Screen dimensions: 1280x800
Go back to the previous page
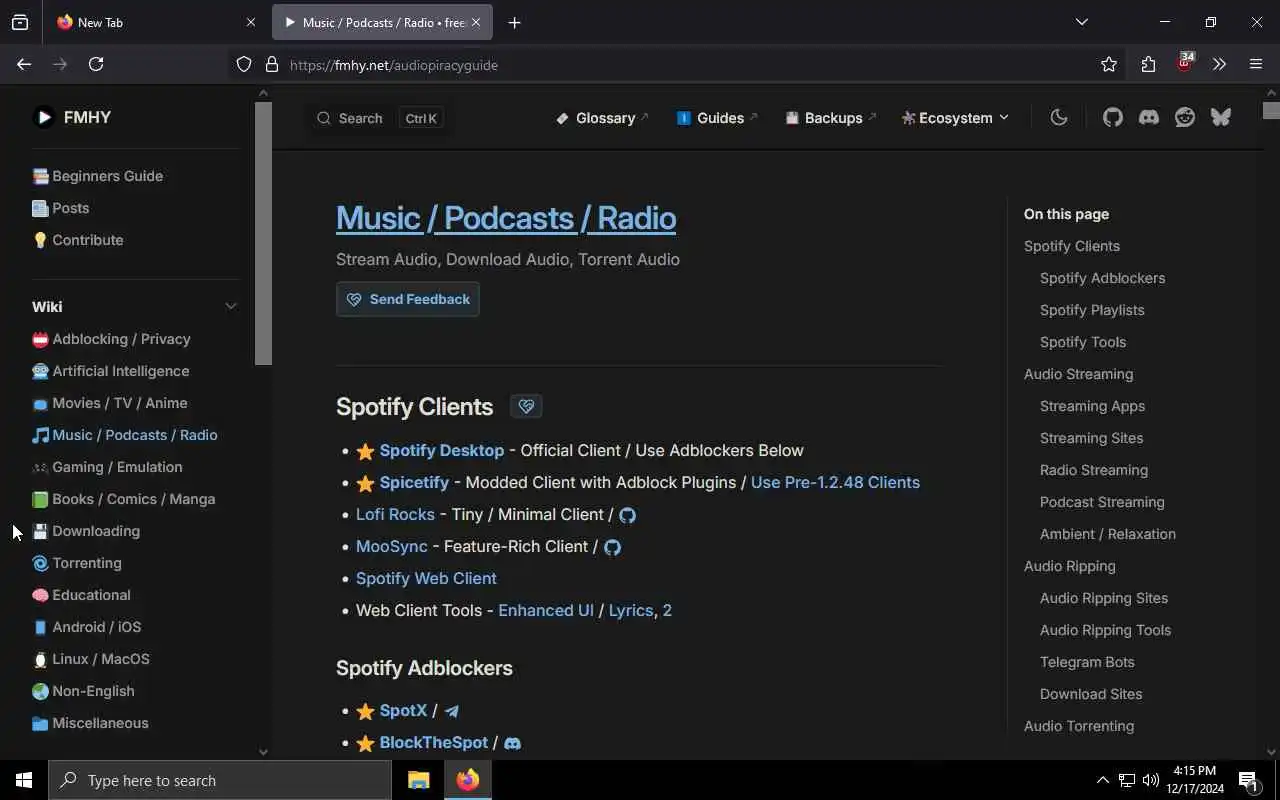click(24, 64)
